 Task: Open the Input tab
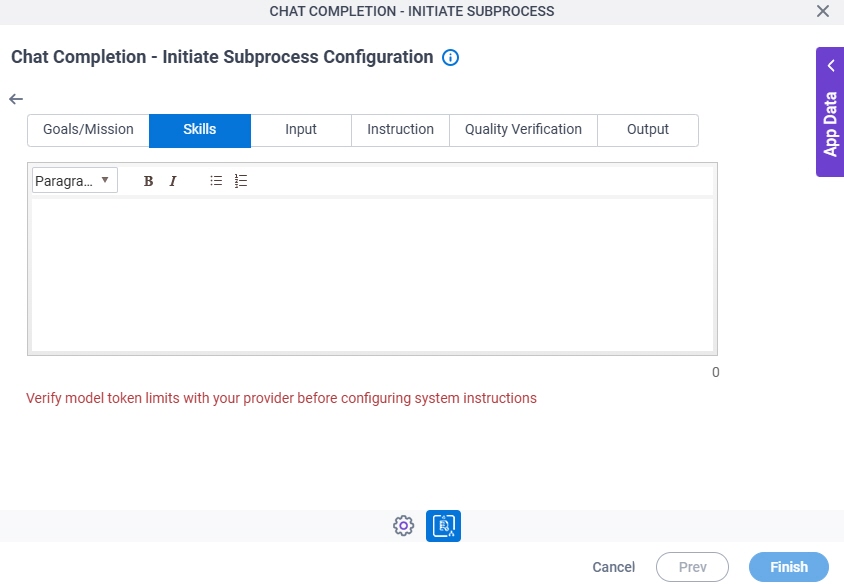(301, 130)
